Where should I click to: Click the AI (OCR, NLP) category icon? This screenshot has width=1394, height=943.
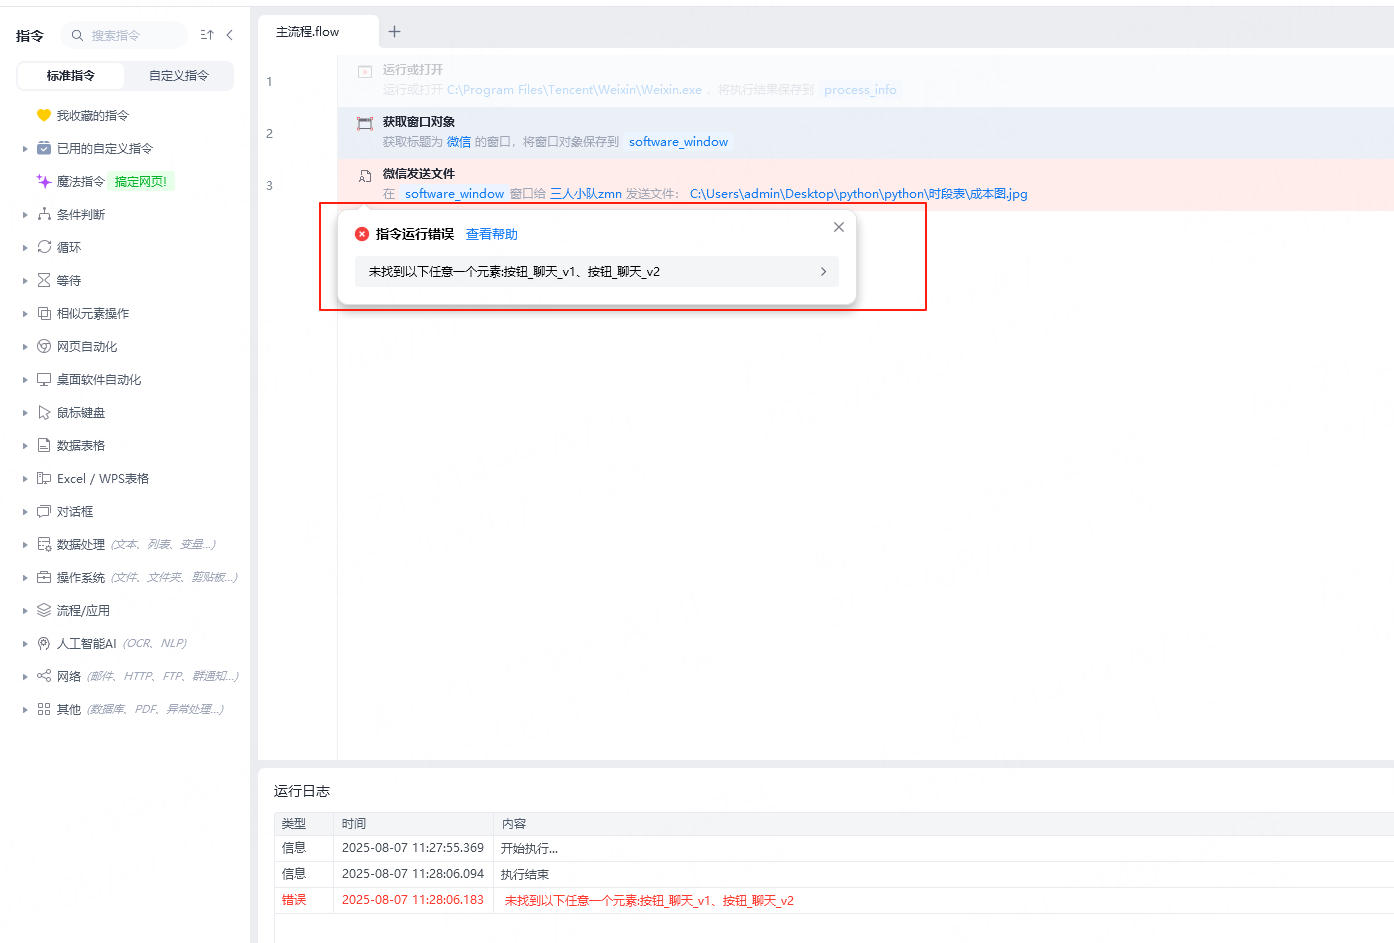coord(44,643)
